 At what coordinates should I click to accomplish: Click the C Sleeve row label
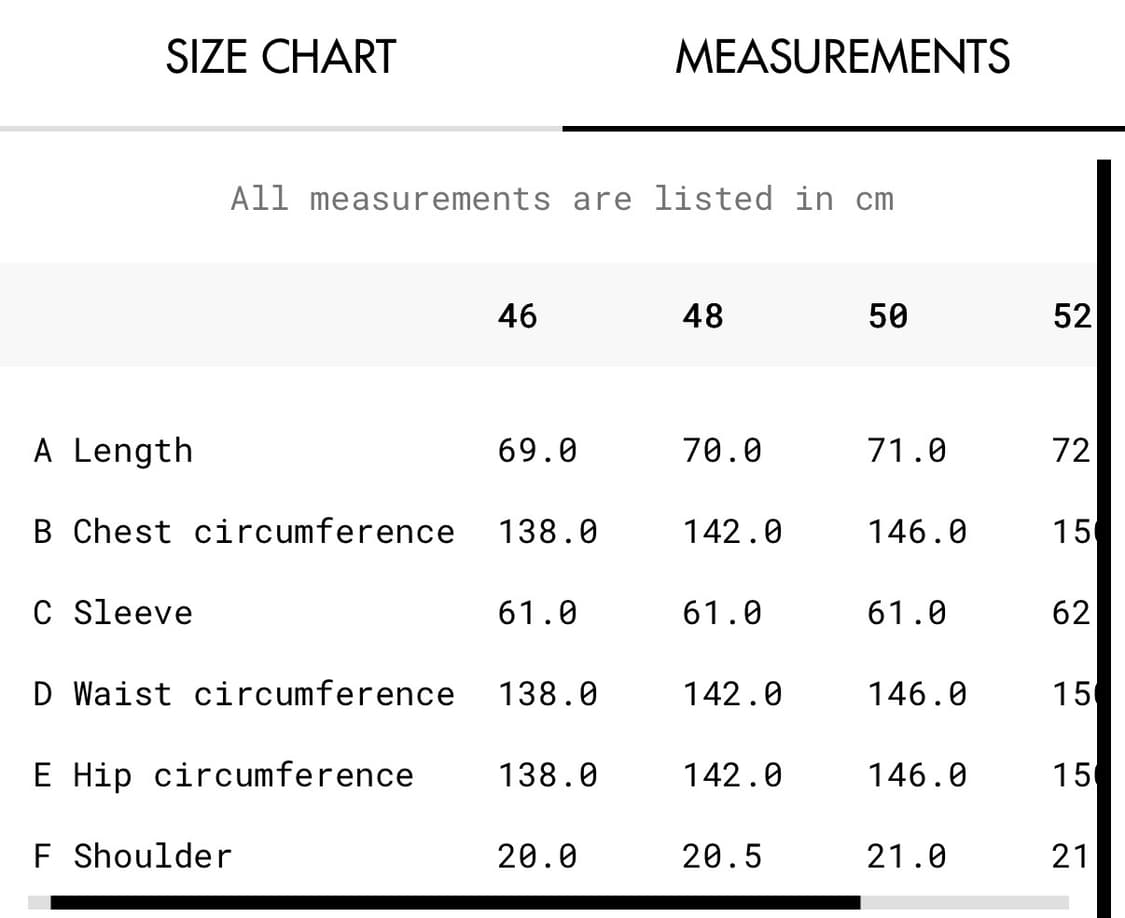113,613
